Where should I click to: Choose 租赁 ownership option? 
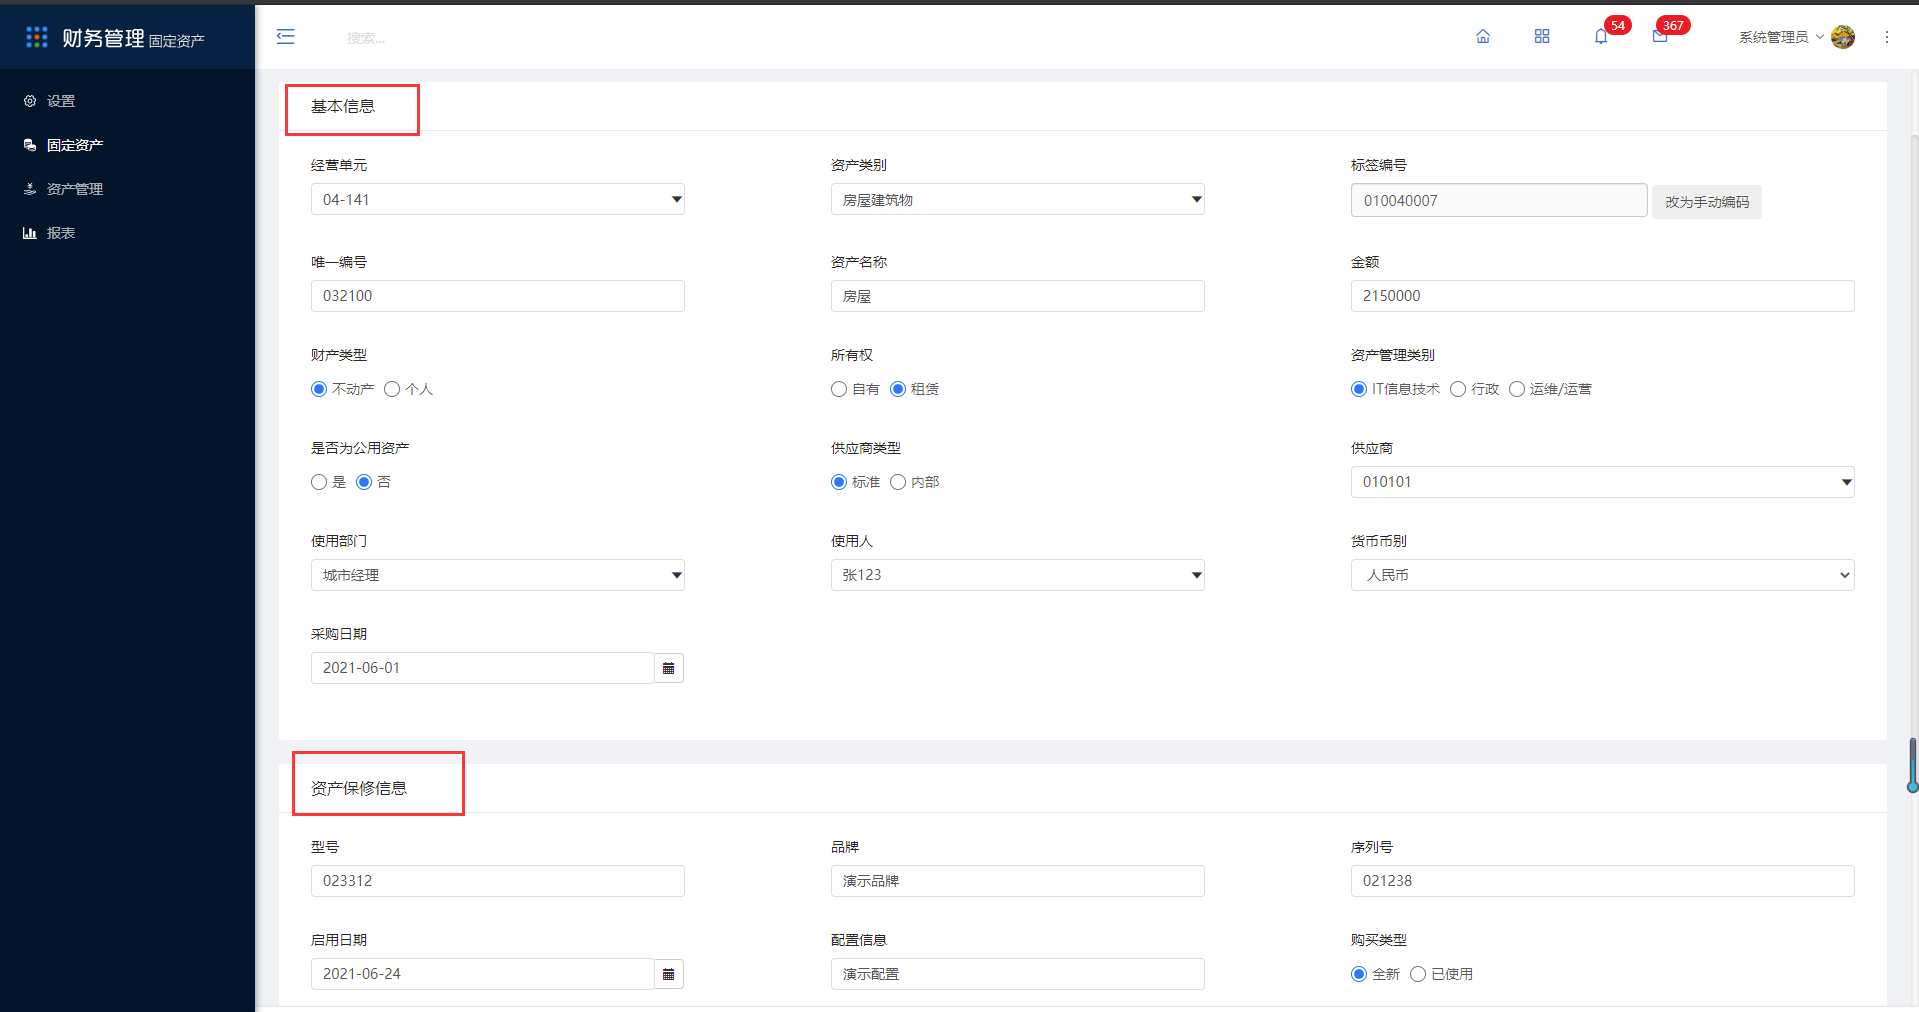(x=898, y=389)
